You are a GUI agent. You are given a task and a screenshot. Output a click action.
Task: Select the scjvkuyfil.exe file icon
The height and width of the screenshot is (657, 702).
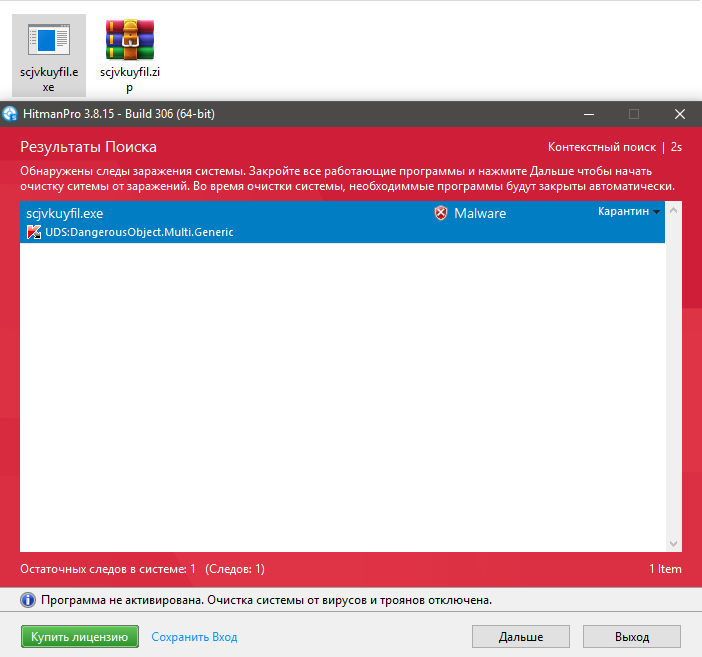point(48,56)
